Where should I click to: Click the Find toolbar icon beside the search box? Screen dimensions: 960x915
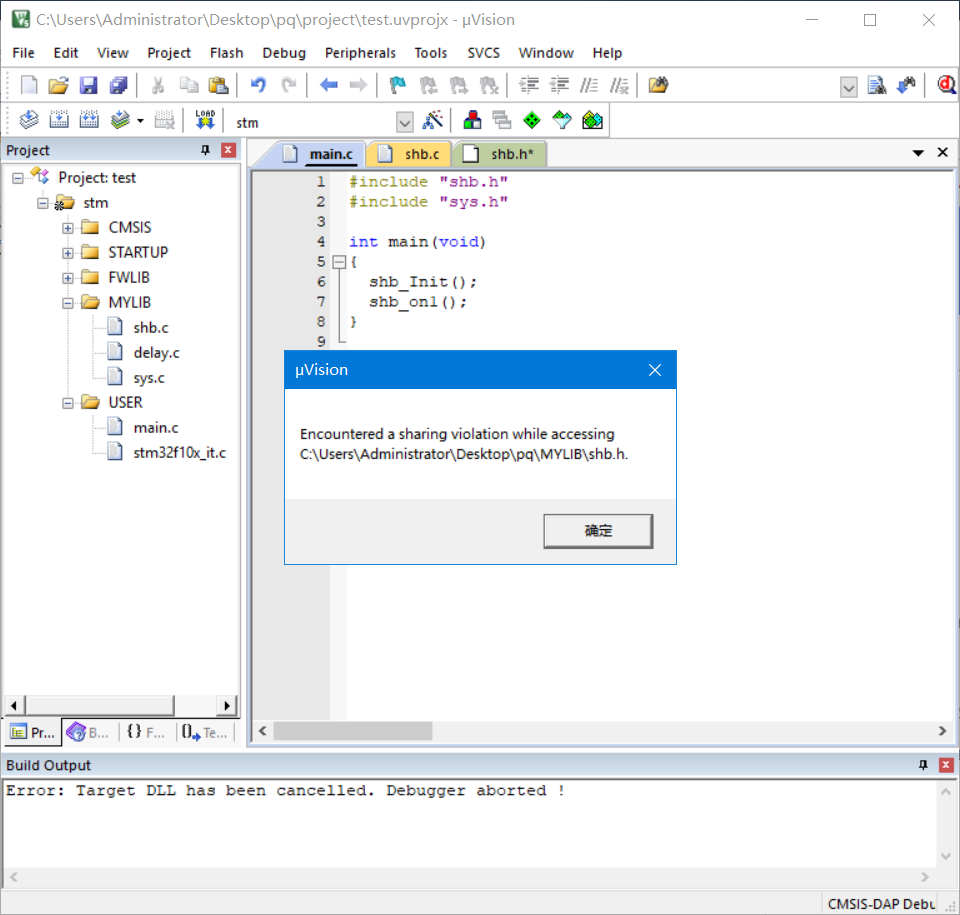pos(877,85)
